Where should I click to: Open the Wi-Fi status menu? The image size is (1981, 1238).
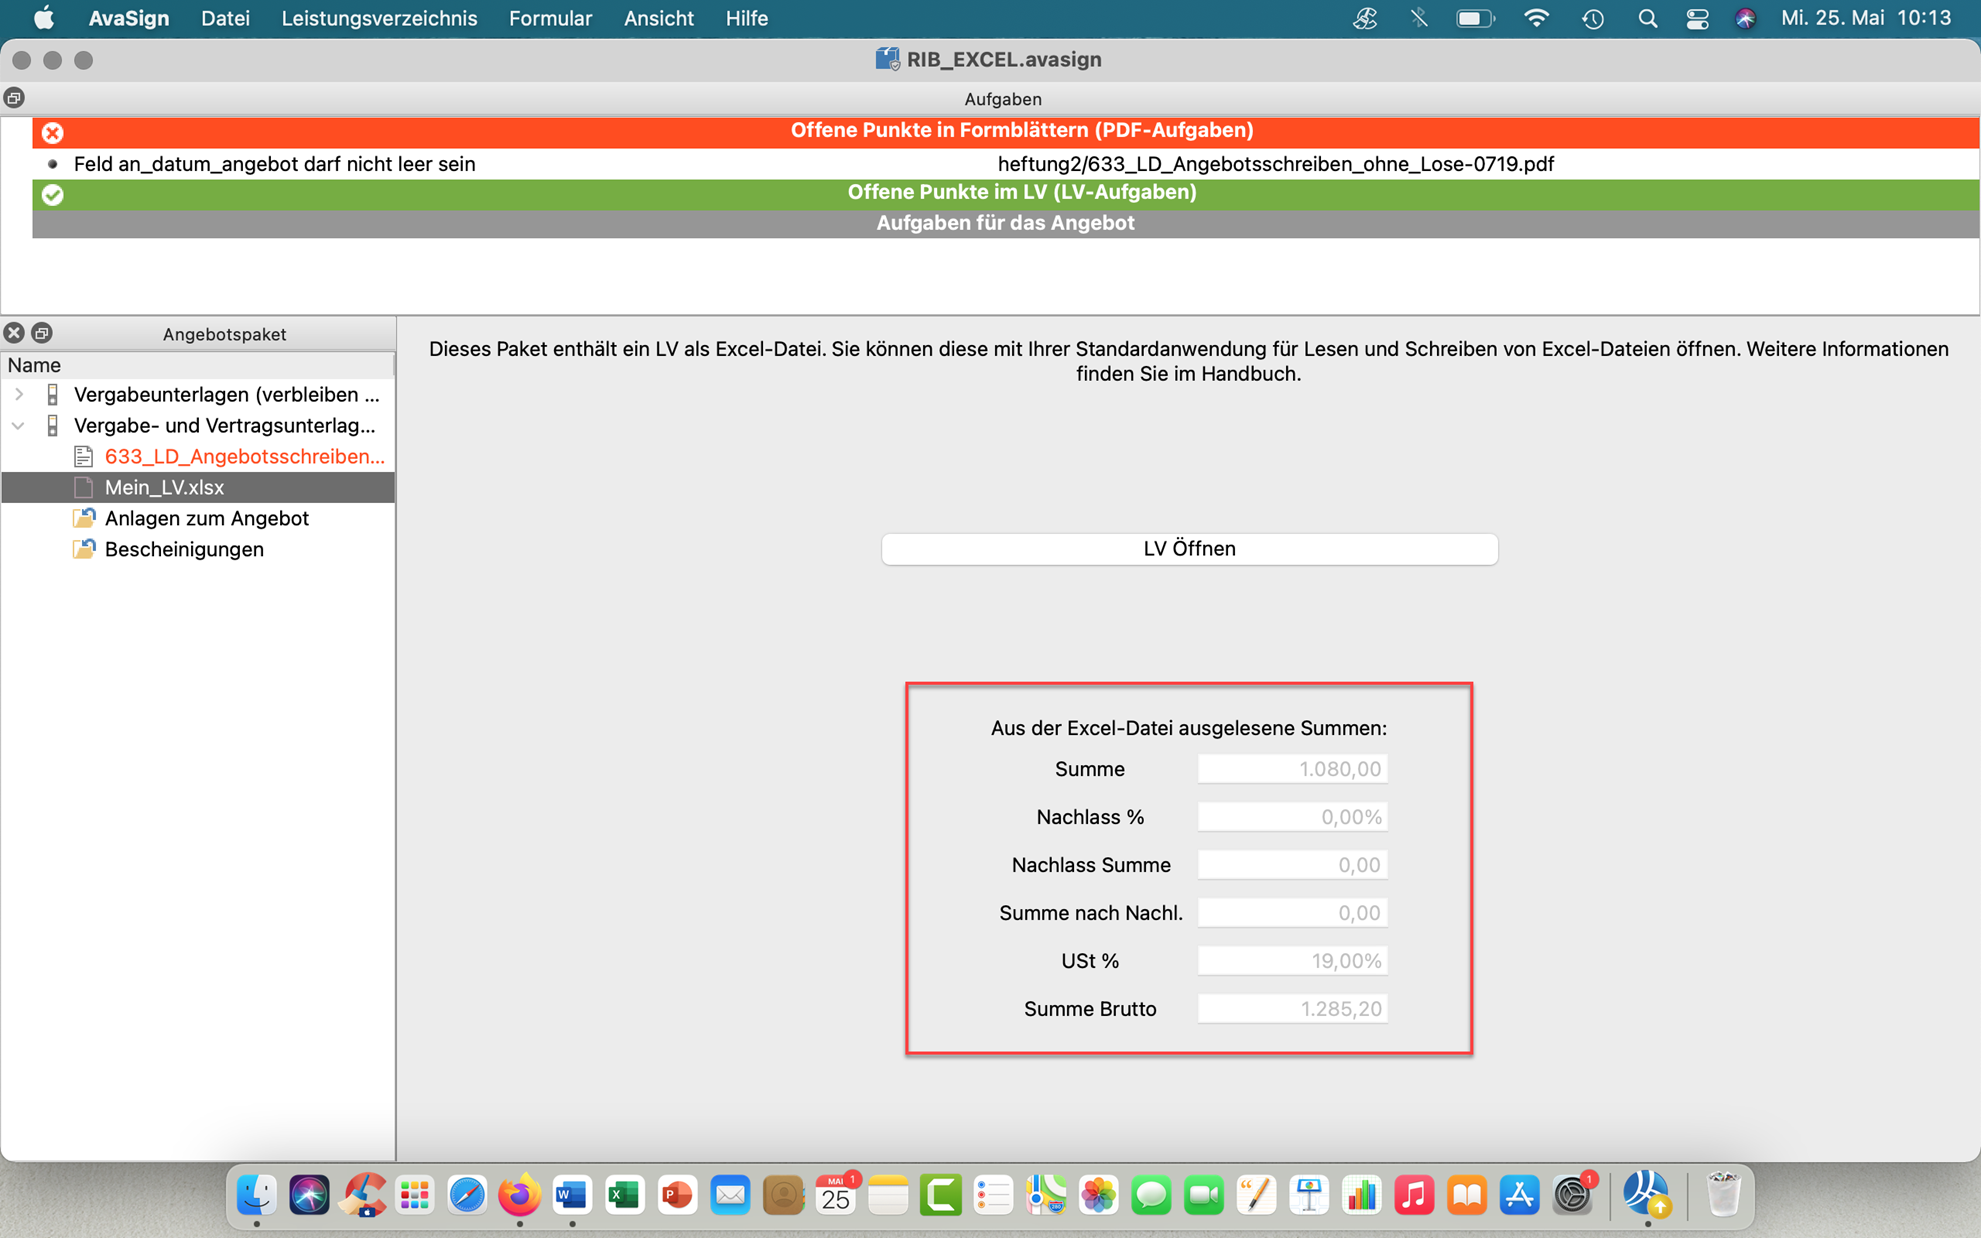1536,18
